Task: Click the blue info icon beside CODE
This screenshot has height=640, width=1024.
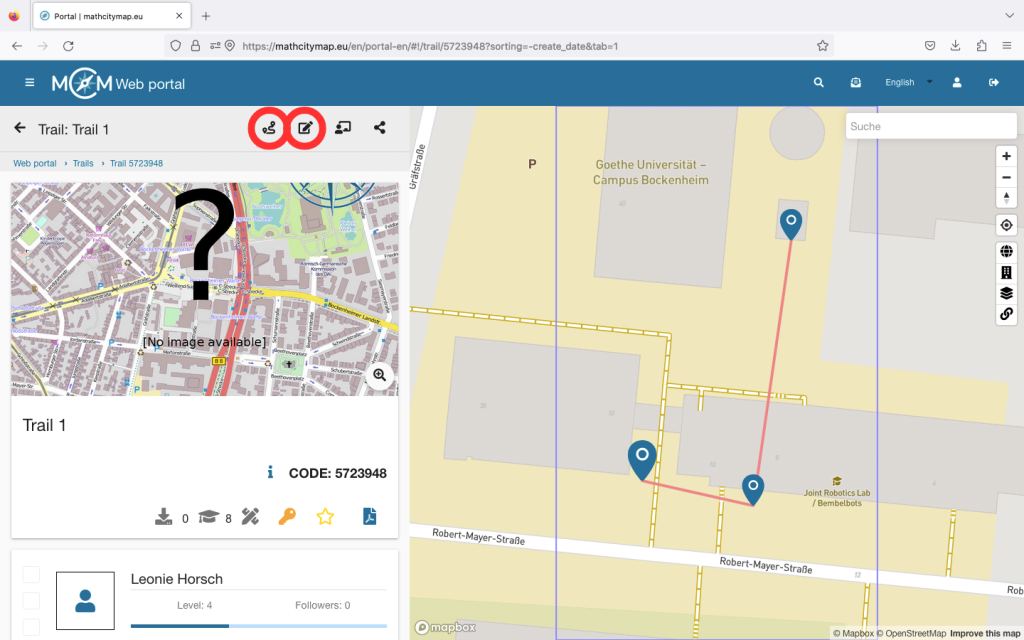Action: pyautogui.click(x=270, y=473)
